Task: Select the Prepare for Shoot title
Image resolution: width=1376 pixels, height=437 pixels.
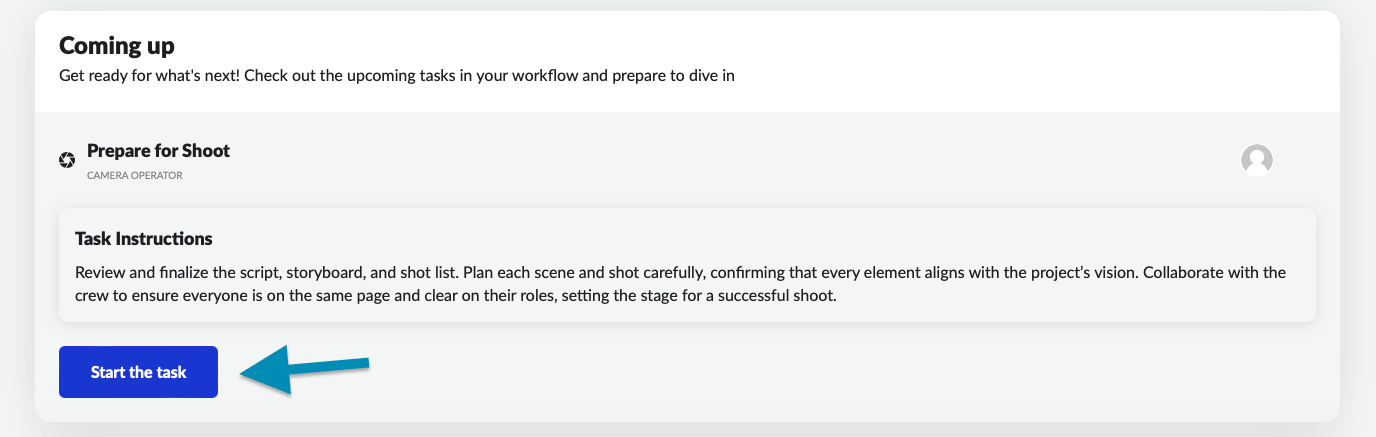Action: coord(158,151)
